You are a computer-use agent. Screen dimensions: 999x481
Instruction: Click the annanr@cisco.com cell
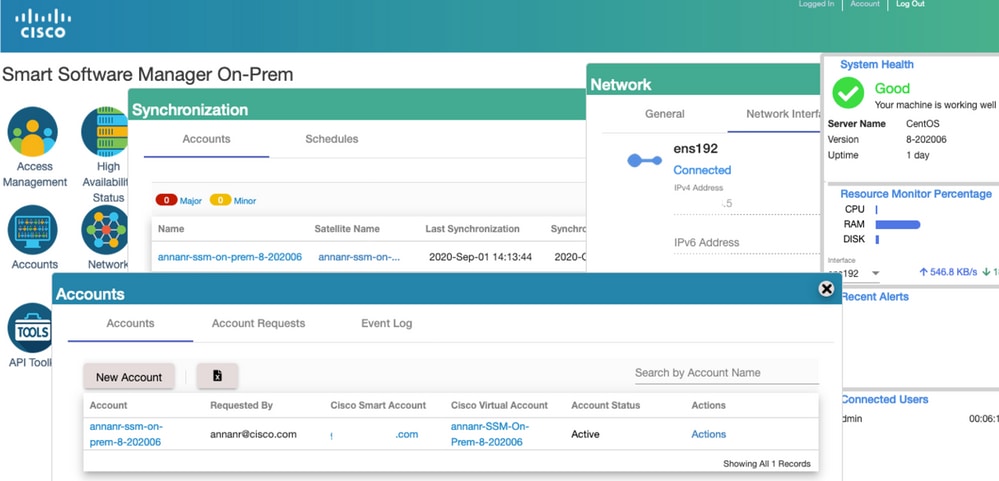254,434
